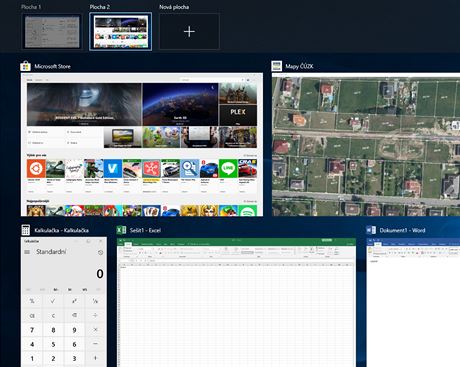Click digit 8 in calculator

[x=53, y=330]
